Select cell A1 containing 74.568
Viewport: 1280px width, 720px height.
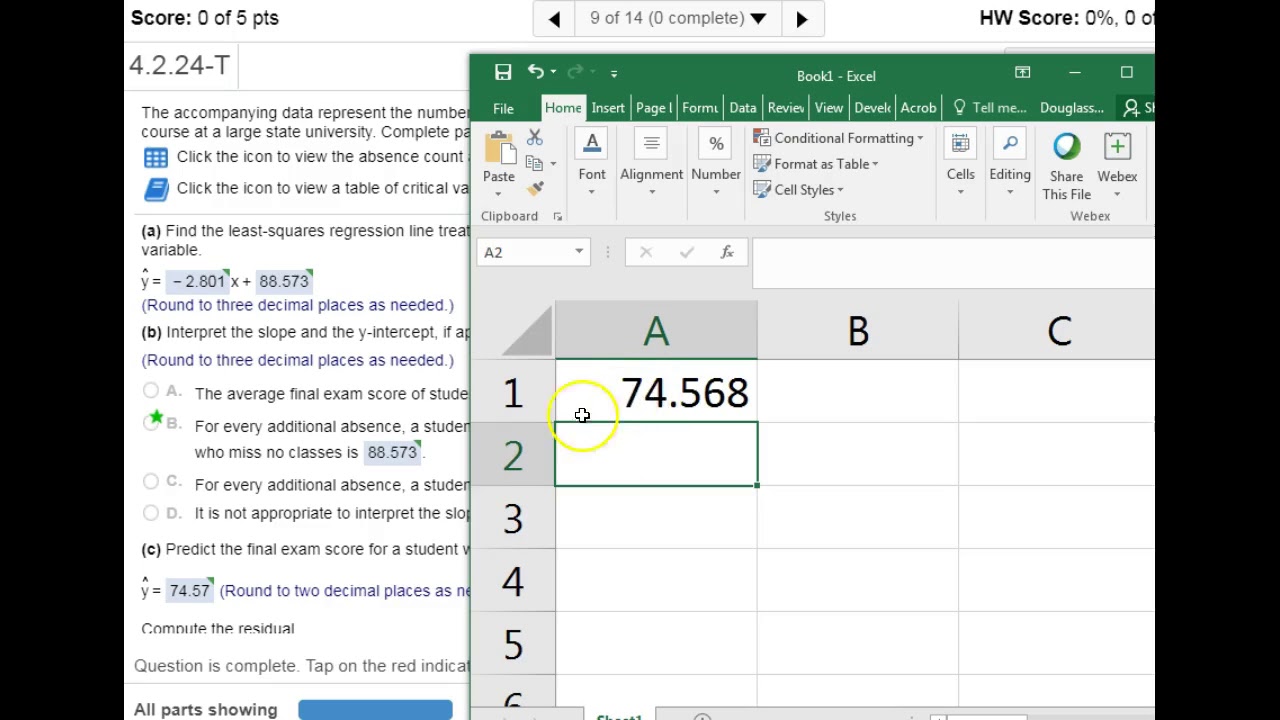[656, 392]
